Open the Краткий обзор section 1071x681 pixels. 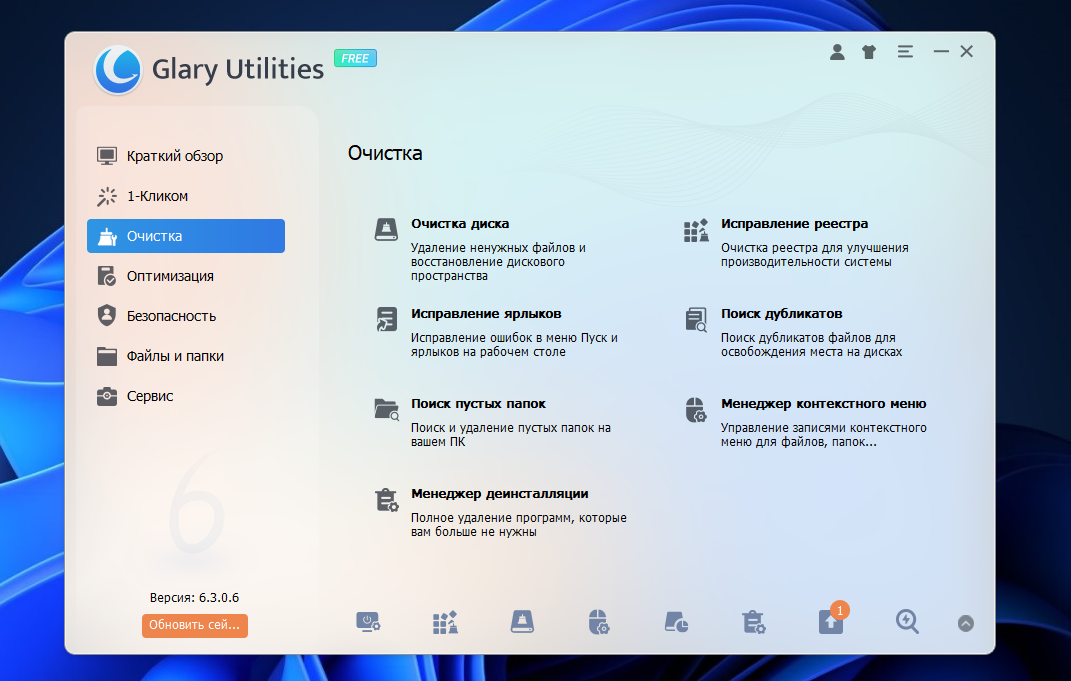click(185, 156)
